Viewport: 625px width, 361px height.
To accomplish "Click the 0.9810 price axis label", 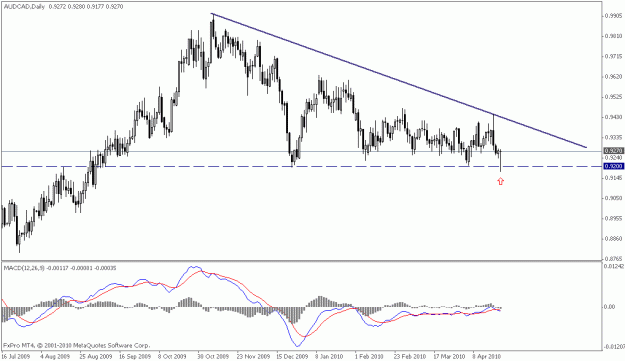I will click(613, 36).
